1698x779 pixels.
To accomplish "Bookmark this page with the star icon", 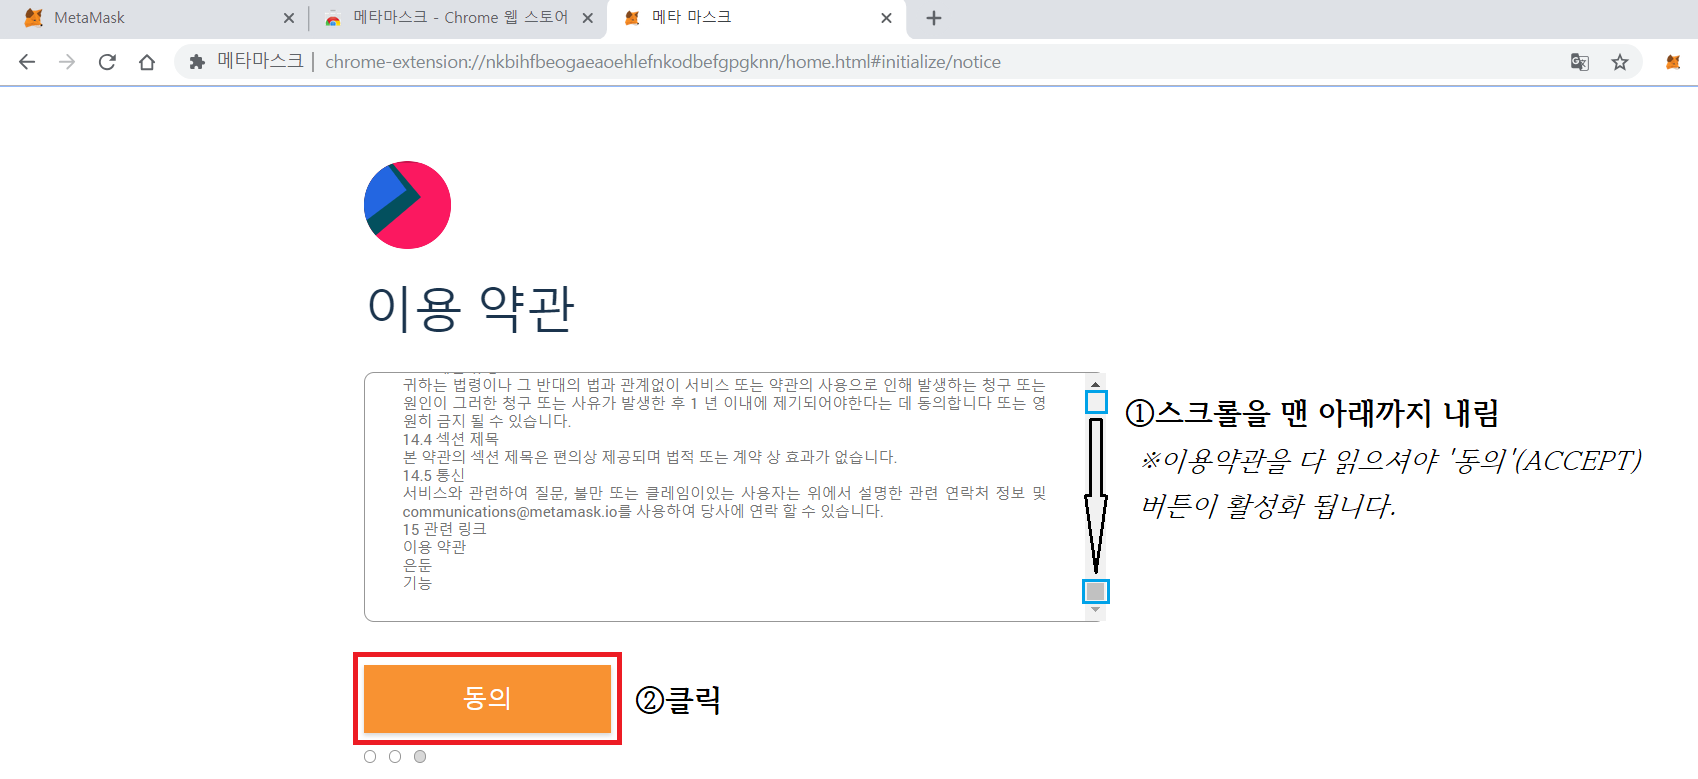I will click(x=1620, y=62).
